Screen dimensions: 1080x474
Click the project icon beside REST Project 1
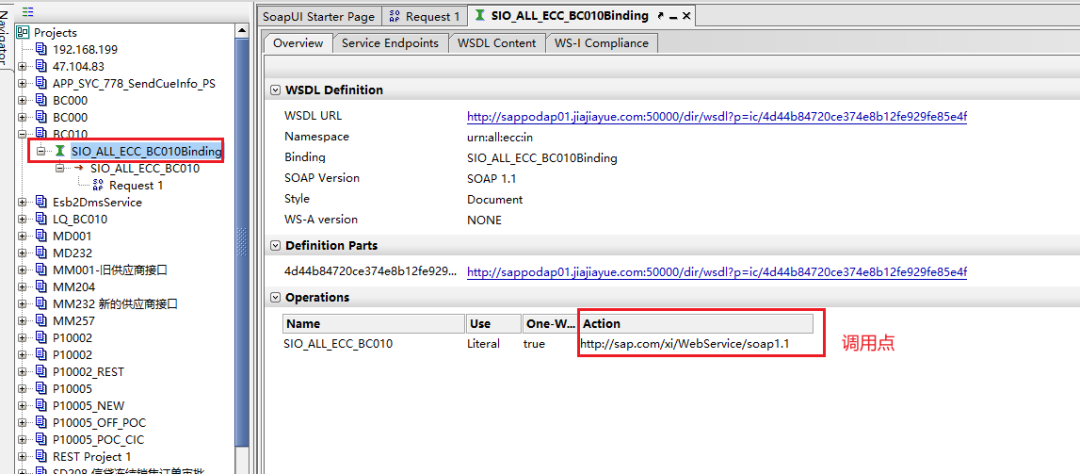[41, 456]
